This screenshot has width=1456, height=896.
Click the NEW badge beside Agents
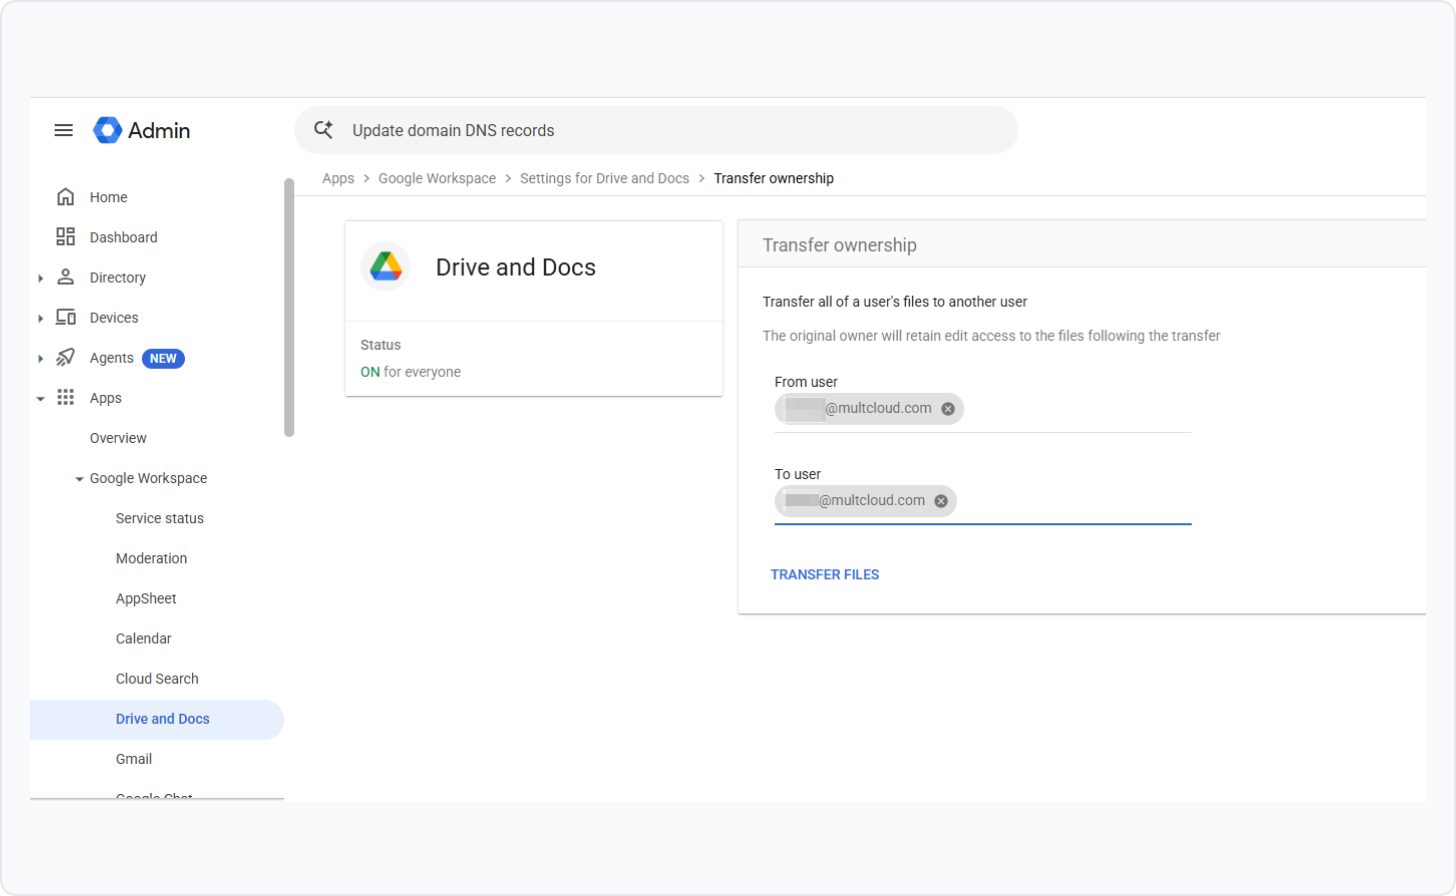tap(163, 358)
